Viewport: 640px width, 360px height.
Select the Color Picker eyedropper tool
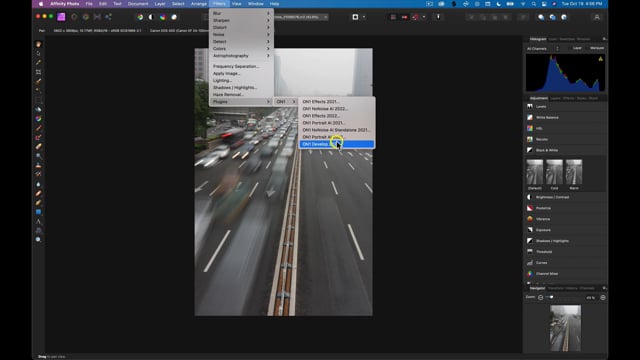[38, 62]
